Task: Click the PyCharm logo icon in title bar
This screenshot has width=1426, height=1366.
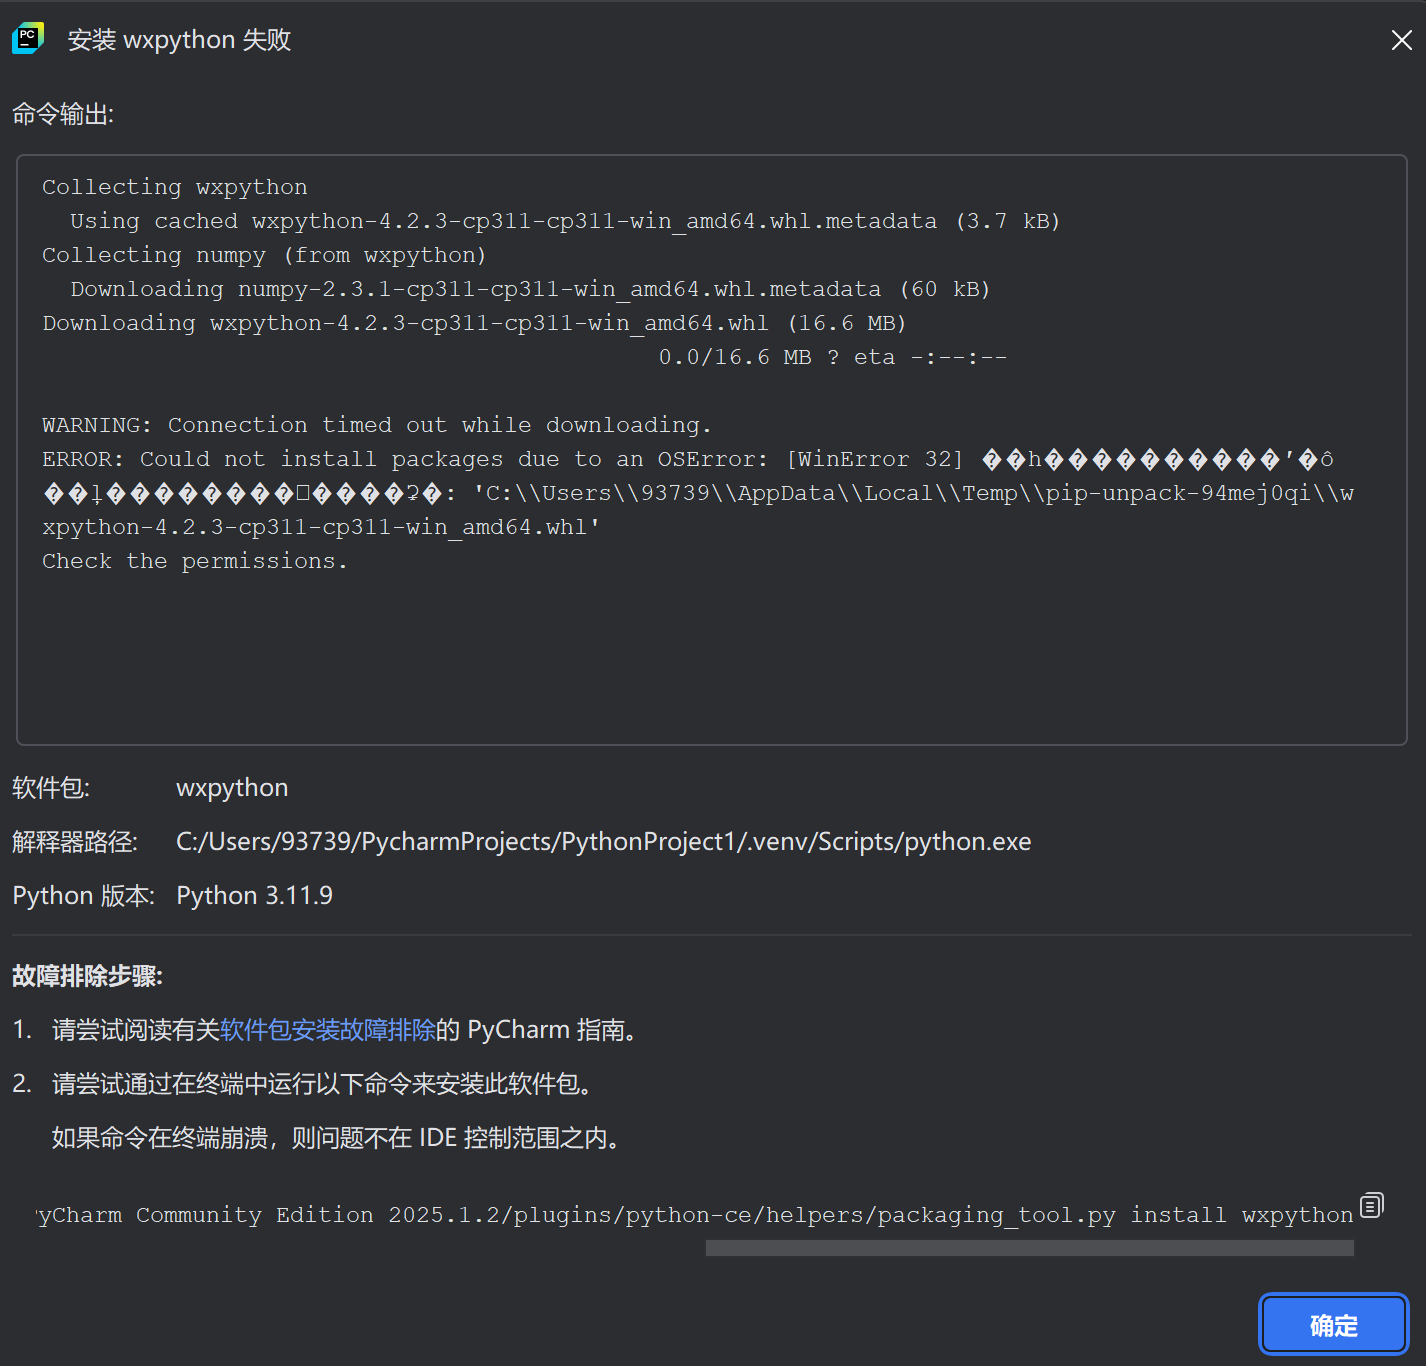Action: [x=28, y=38]
